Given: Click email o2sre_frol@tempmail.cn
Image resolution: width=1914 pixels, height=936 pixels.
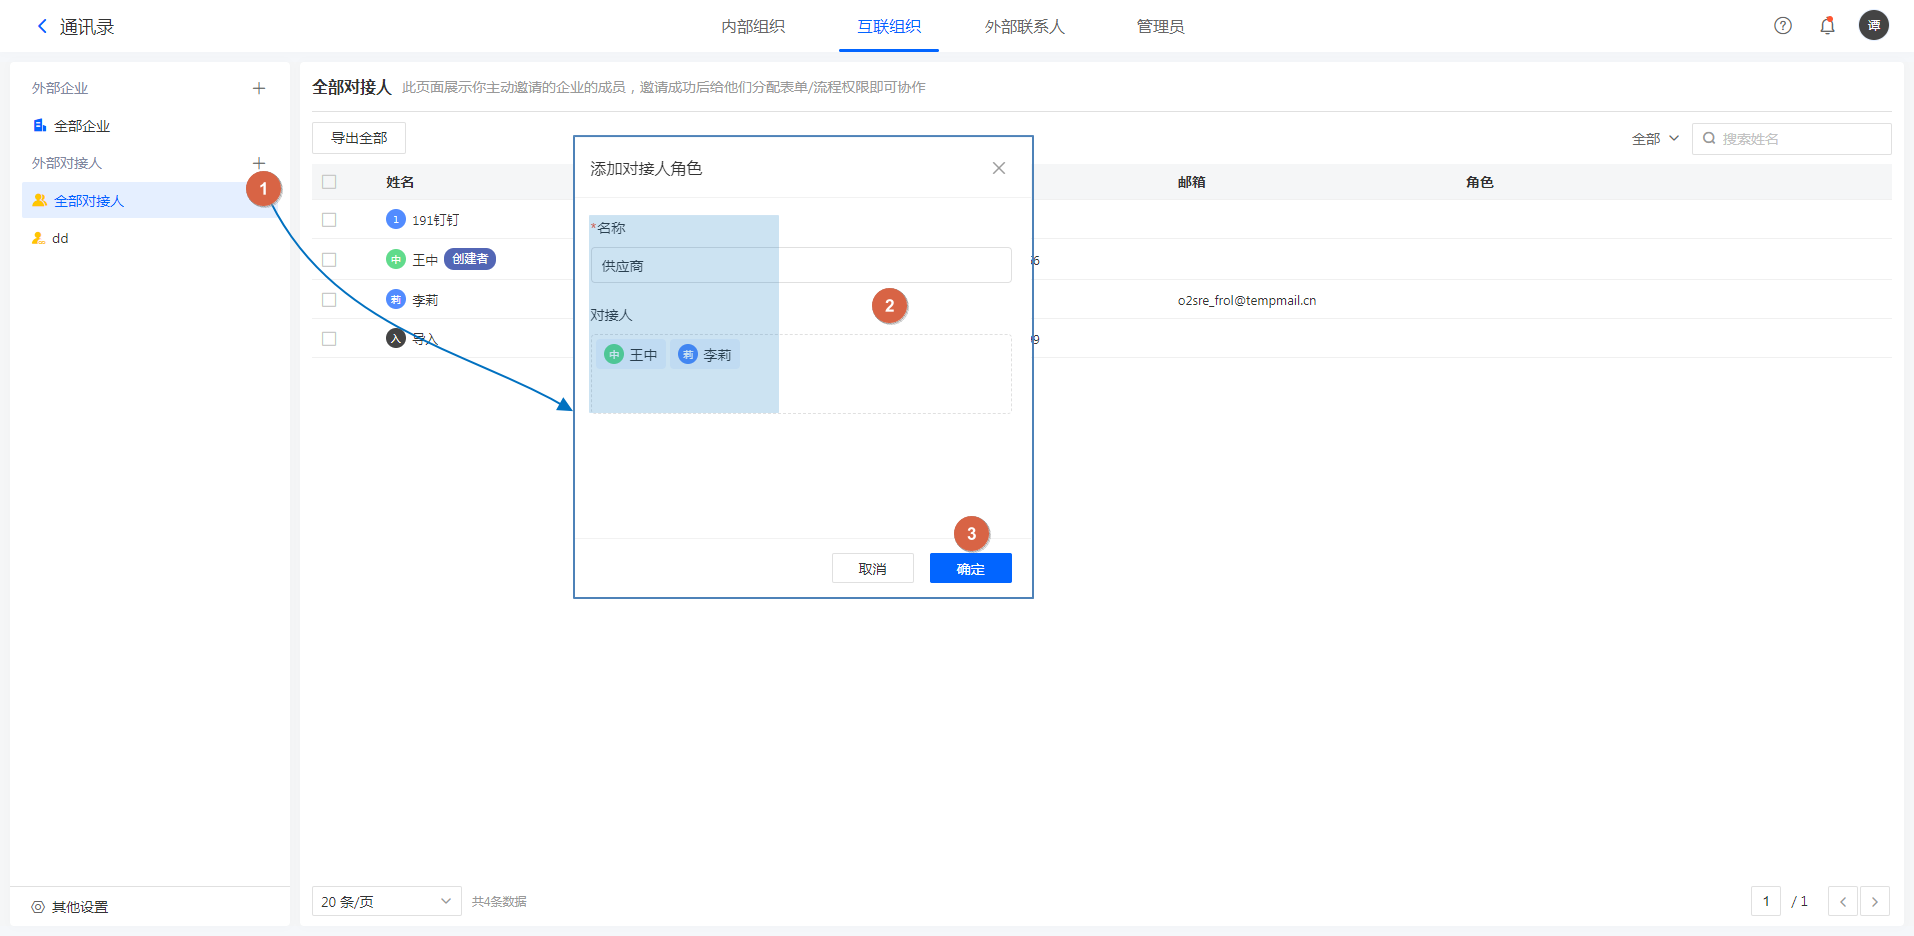Looking at the screenshot, I should tap(1247, 300).
